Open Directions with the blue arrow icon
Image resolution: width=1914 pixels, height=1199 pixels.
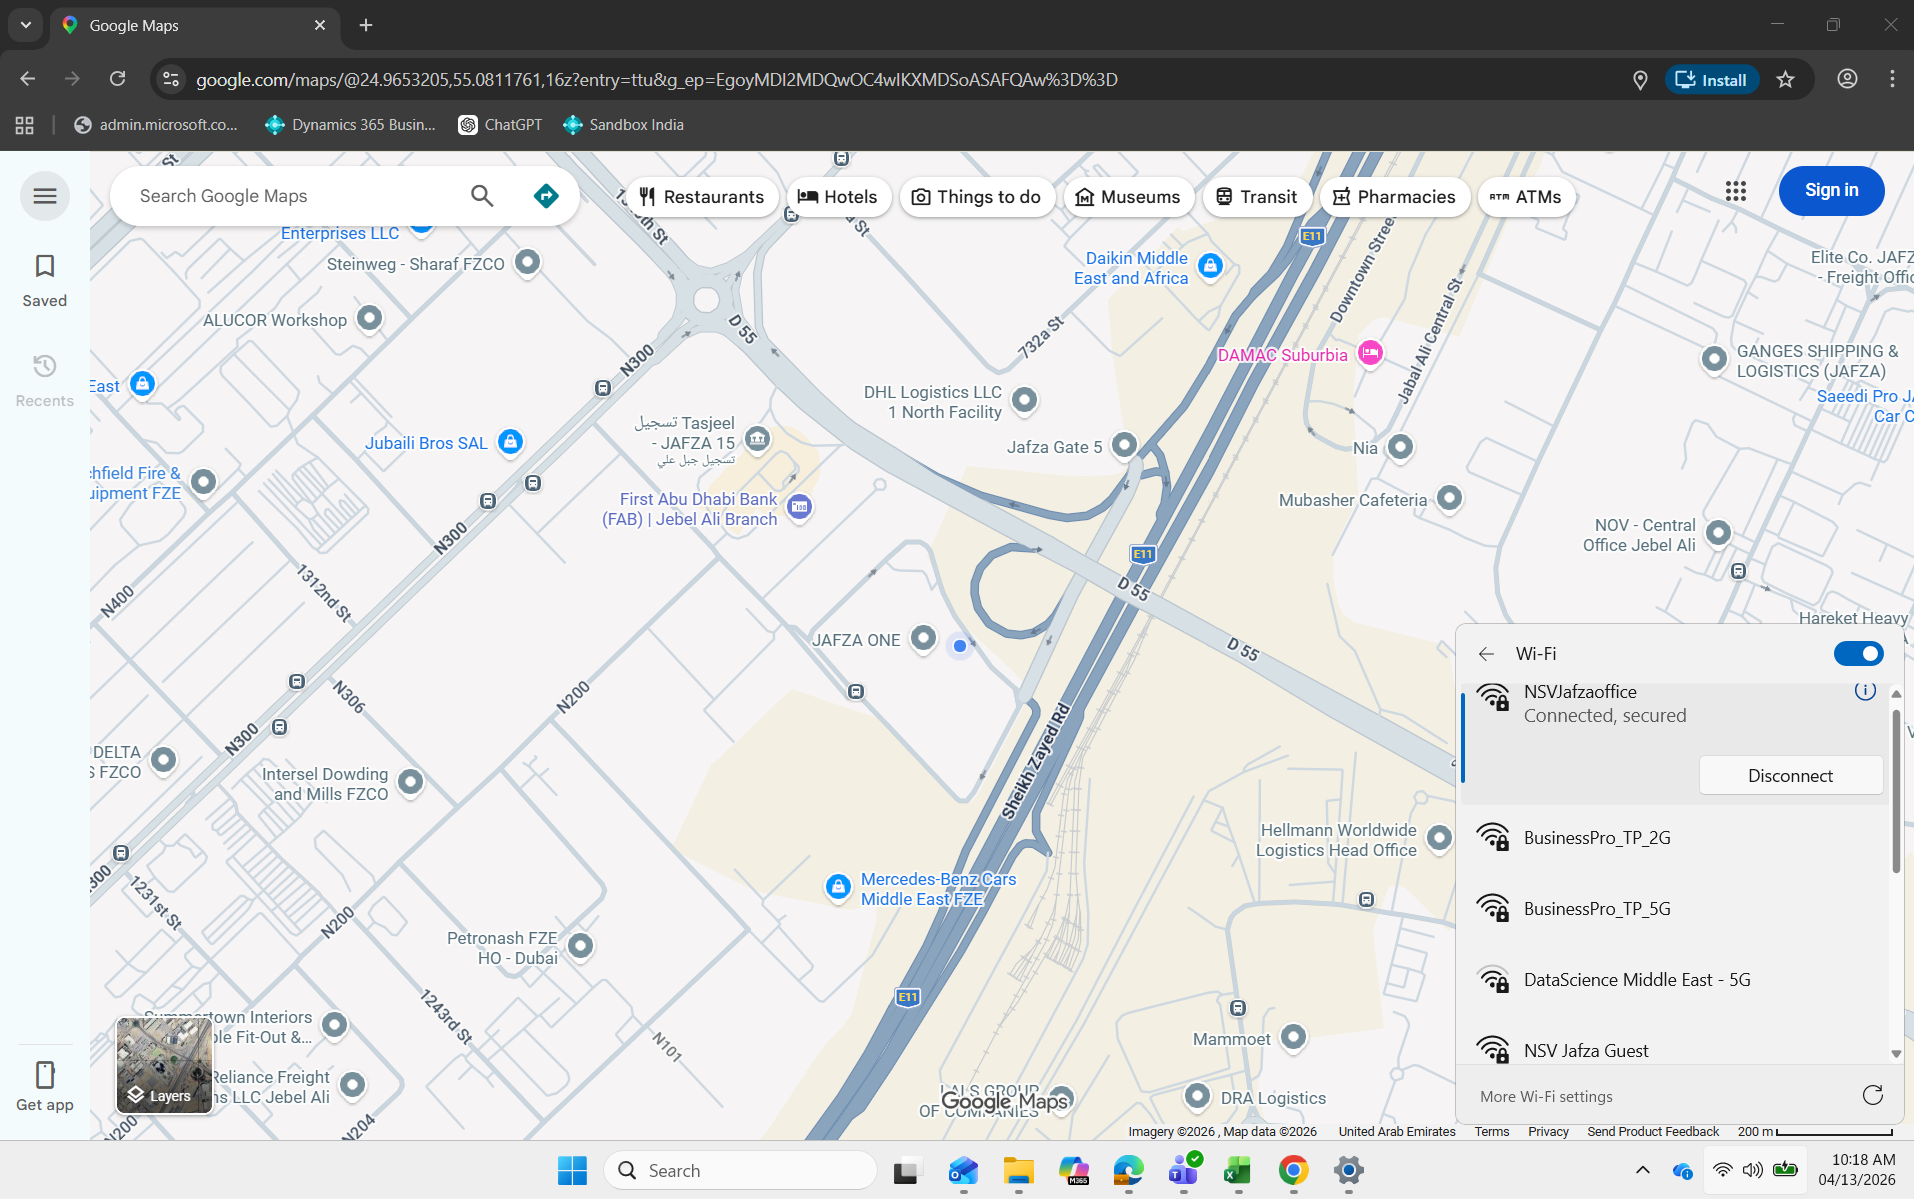coord(546,196)
